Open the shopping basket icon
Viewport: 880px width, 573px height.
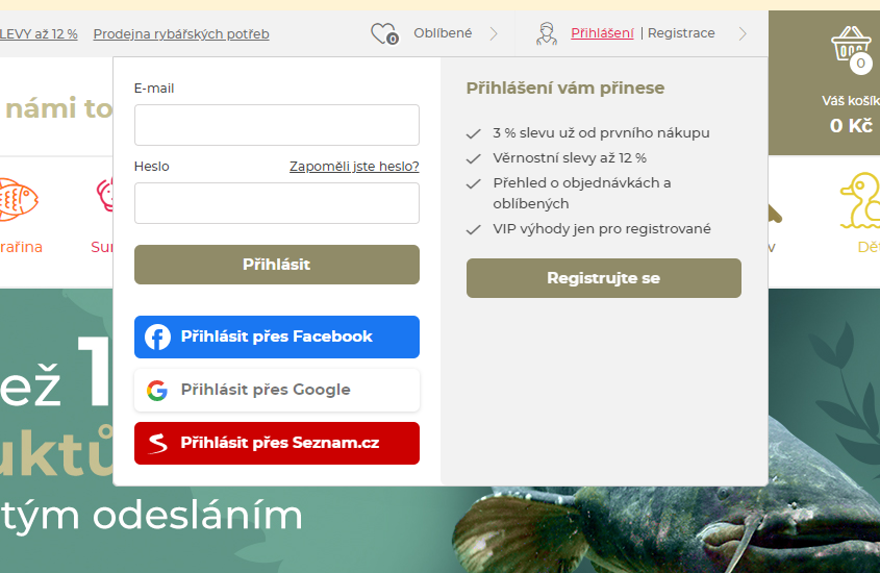[852, 47]
